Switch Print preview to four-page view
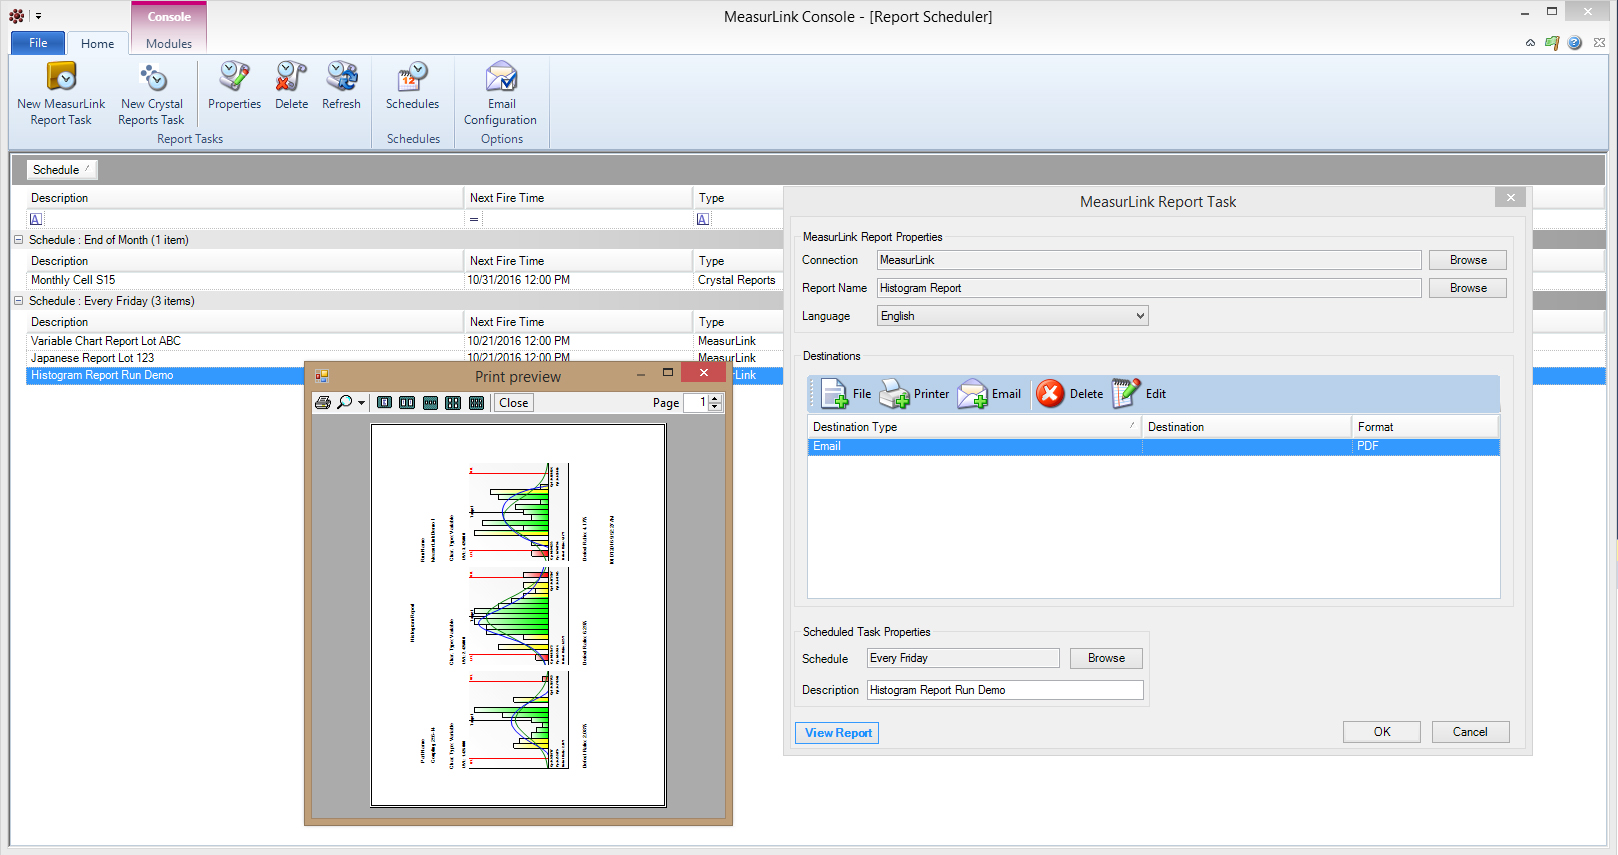This screenshot has width=1618, height=855. point(453,403)
